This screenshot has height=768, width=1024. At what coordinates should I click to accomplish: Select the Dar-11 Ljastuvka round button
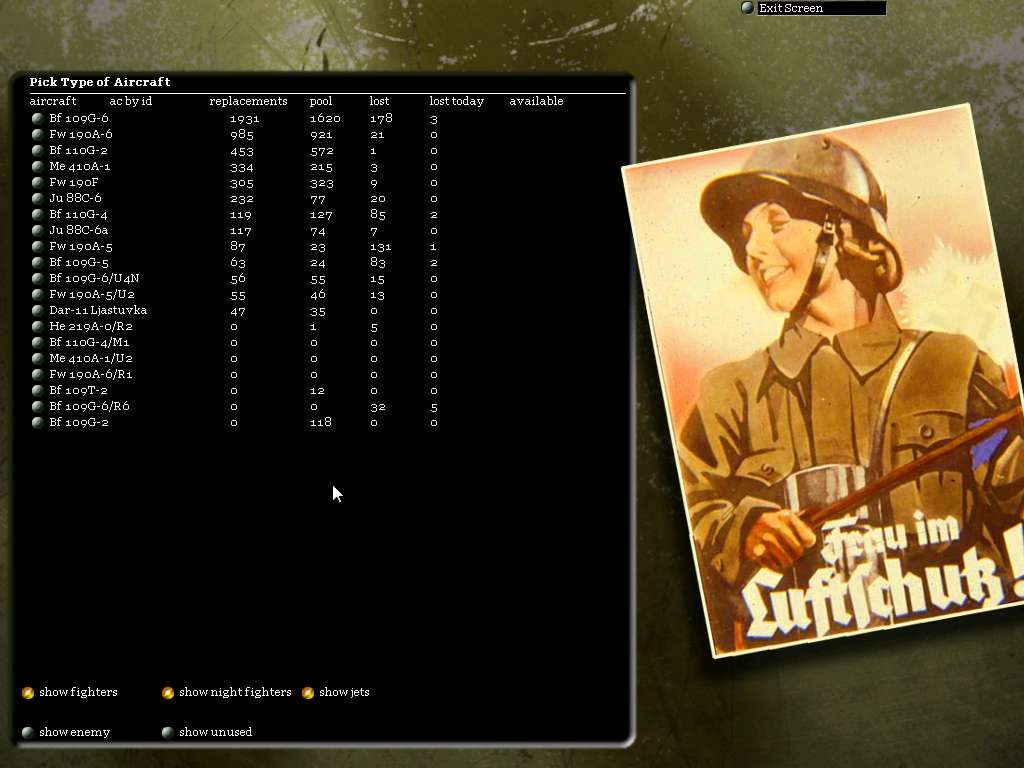pos(37,310)
